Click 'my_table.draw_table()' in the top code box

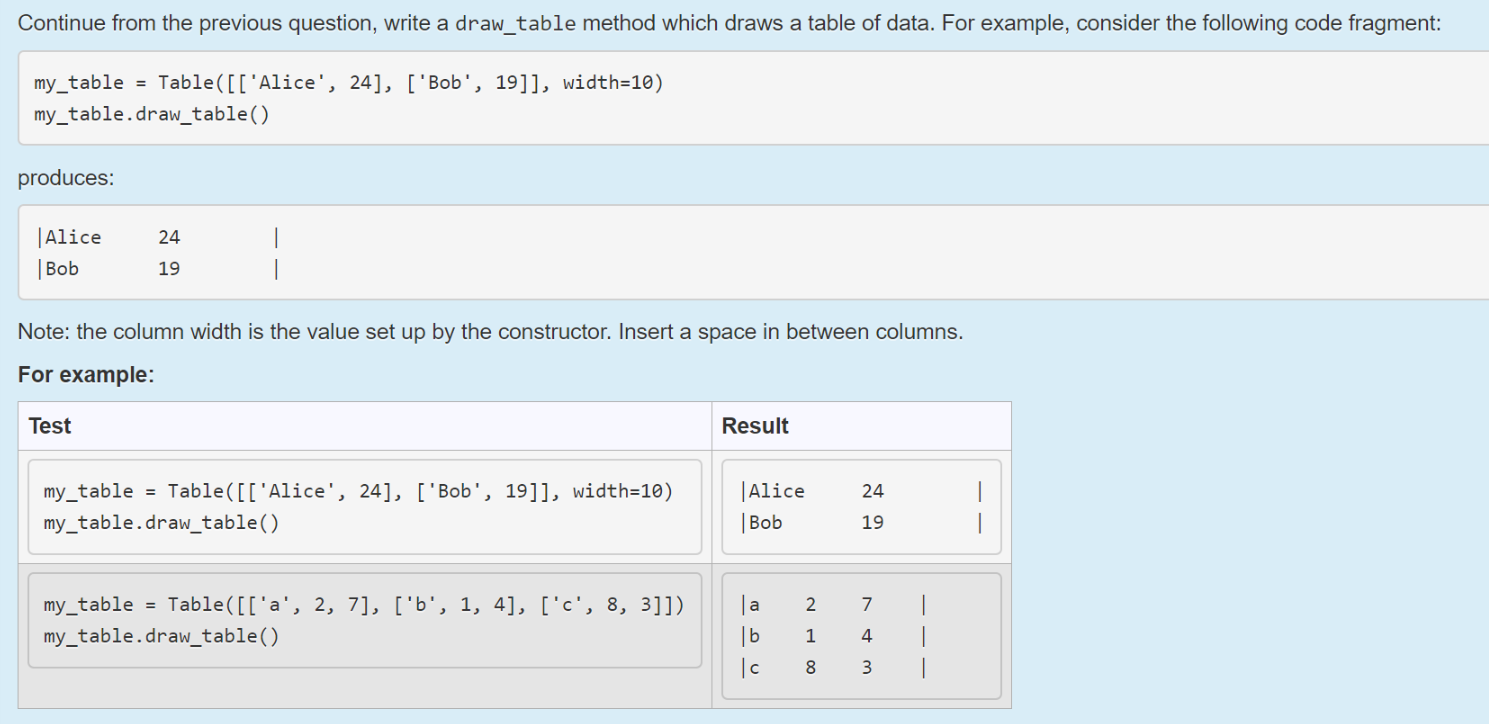pyautogui.click(x=152, y=114)
